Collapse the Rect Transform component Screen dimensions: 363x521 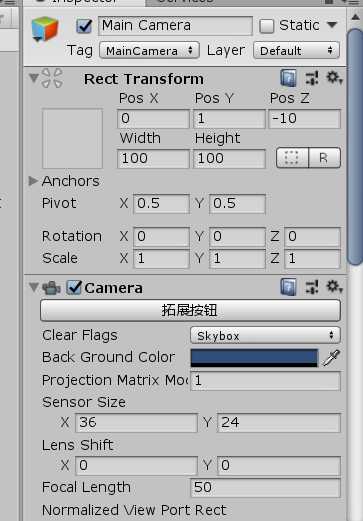(x=34, y=78)
